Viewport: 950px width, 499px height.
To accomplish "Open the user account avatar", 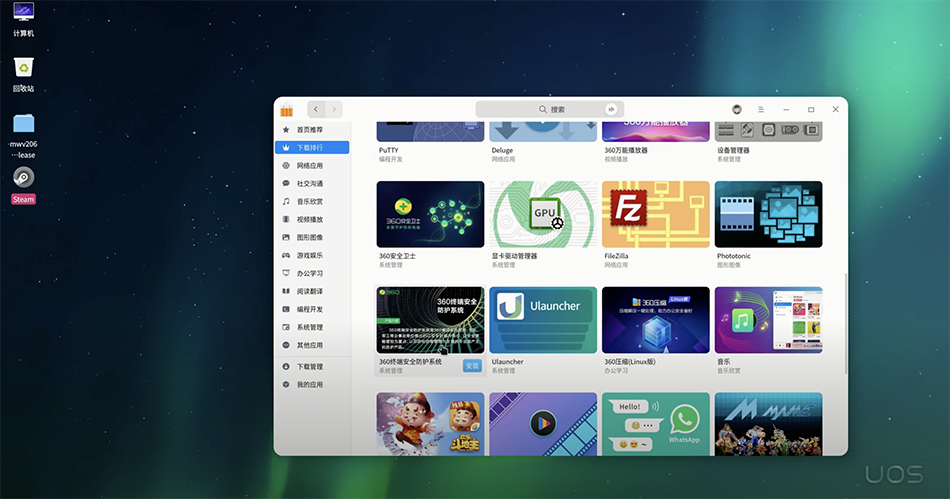I will (x=737, y=110).
